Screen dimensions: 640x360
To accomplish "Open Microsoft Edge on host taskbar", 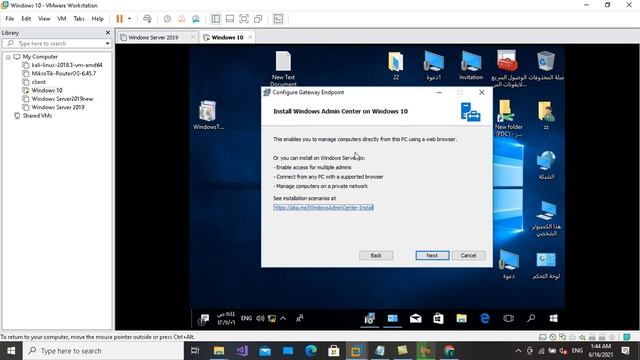I will [x=311, y=351].
